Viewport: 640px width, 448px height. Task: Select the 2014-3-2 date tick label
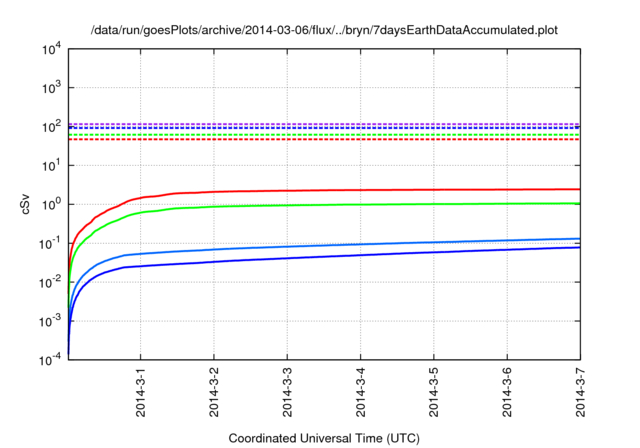pyautogui.click(x=214, y=392)
